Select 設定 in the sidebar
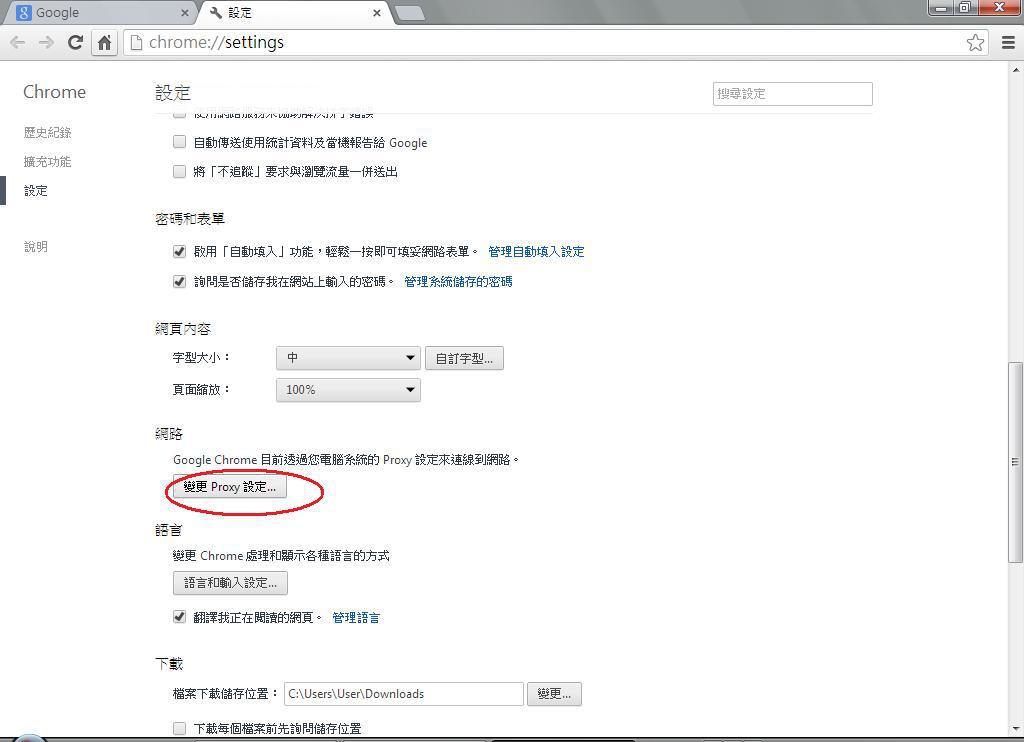Image resolution: width=1024 pixels, height=742 pixels. coord(36,191)
